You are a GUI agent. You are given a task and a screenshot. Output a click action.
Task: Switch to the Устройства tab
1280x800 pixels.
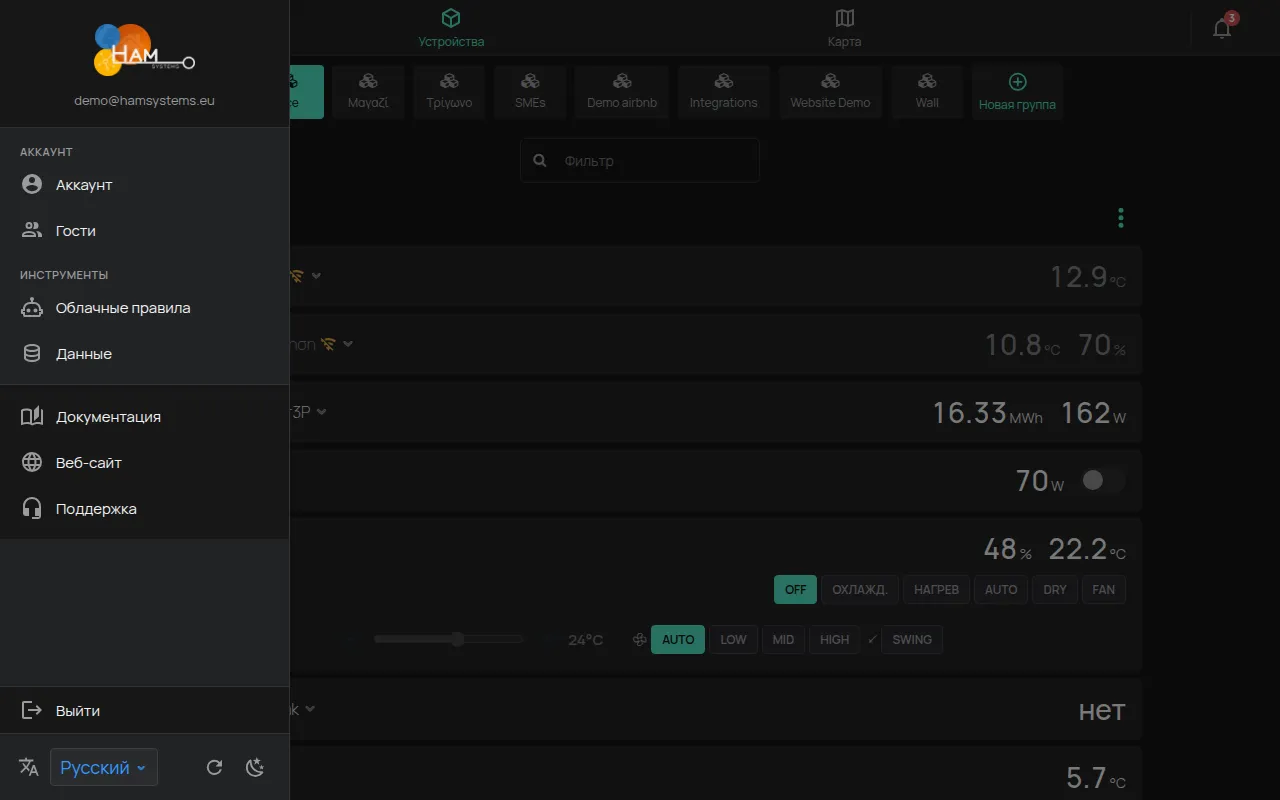(x=451, y=28)
